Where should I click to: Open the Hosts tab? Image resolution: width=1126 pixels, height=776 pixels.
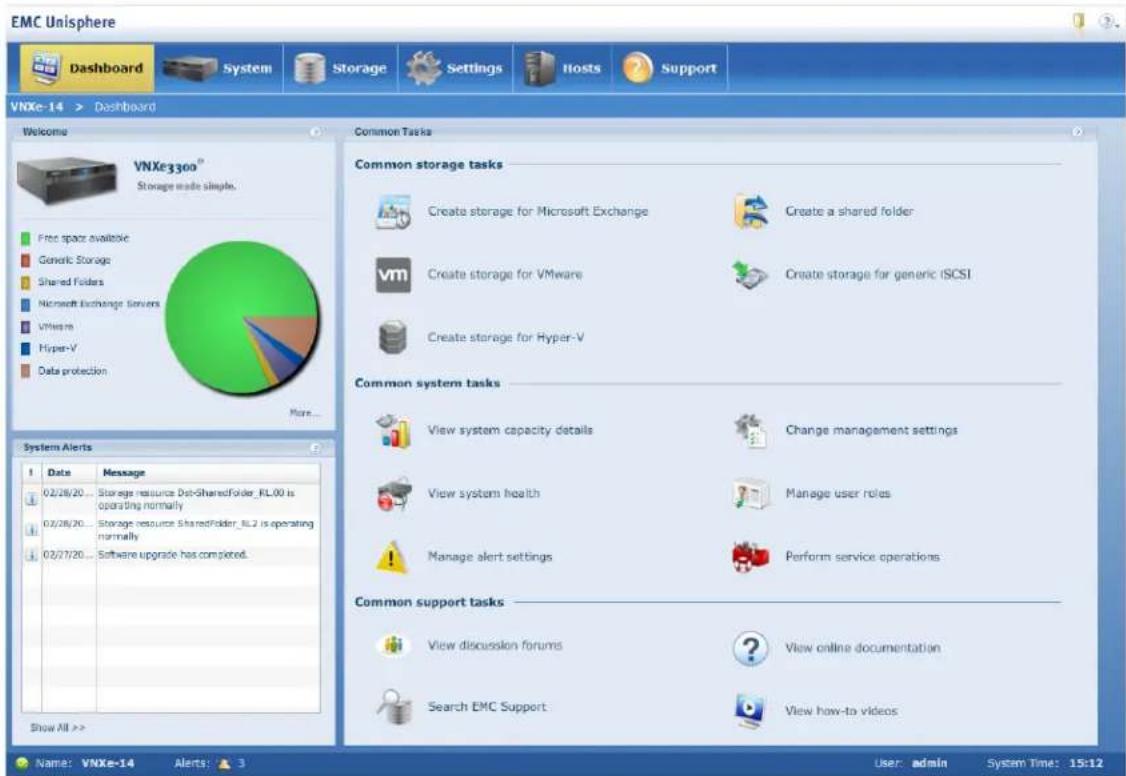coord(562,68)
